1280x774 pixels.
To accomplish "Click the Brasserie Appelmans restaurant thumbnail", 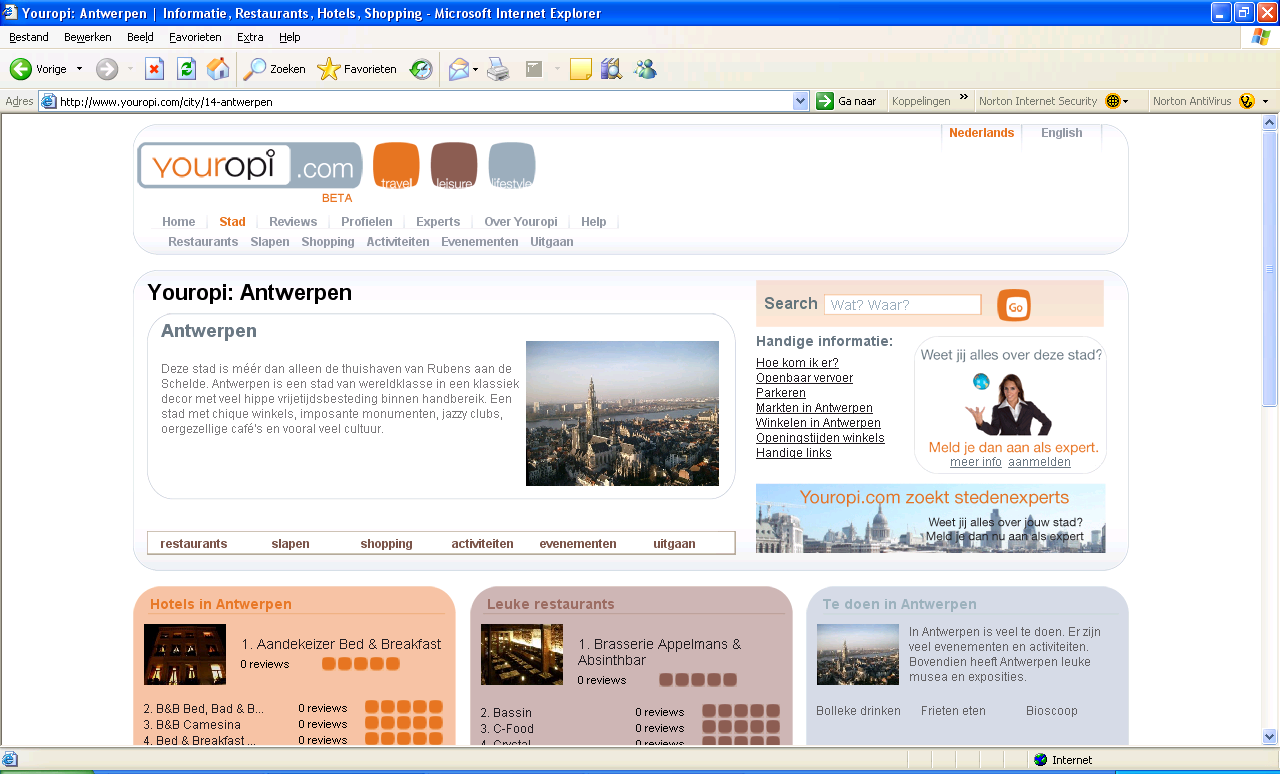I will 522,655.
